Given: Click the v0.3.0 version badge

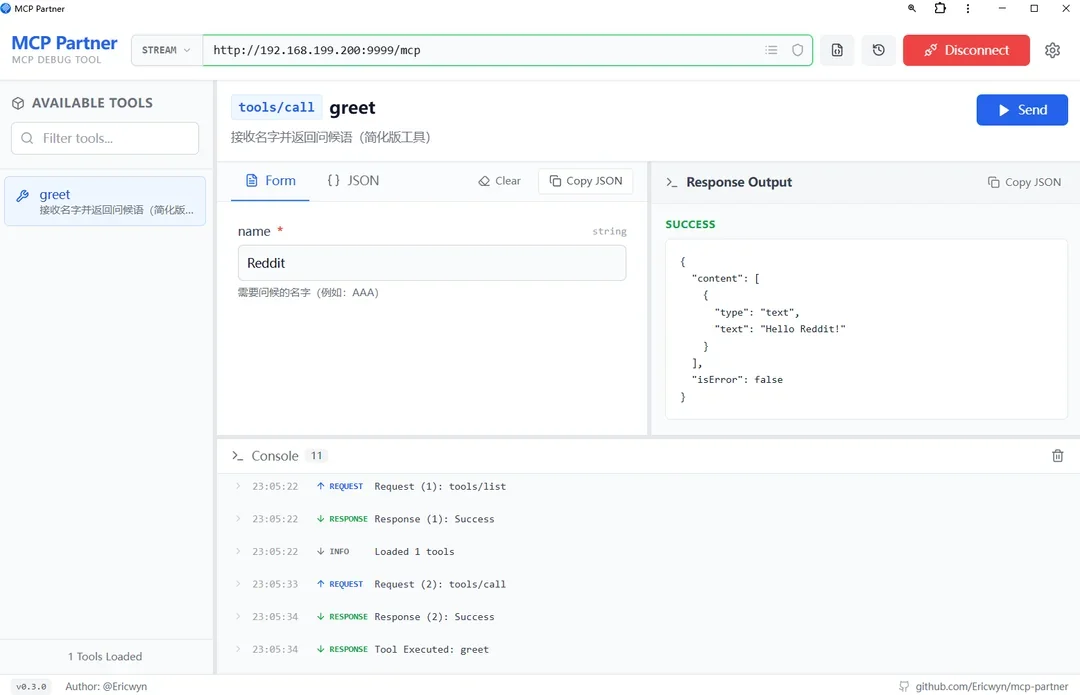Looking at the screenshot, I should [x=31, y=687].
